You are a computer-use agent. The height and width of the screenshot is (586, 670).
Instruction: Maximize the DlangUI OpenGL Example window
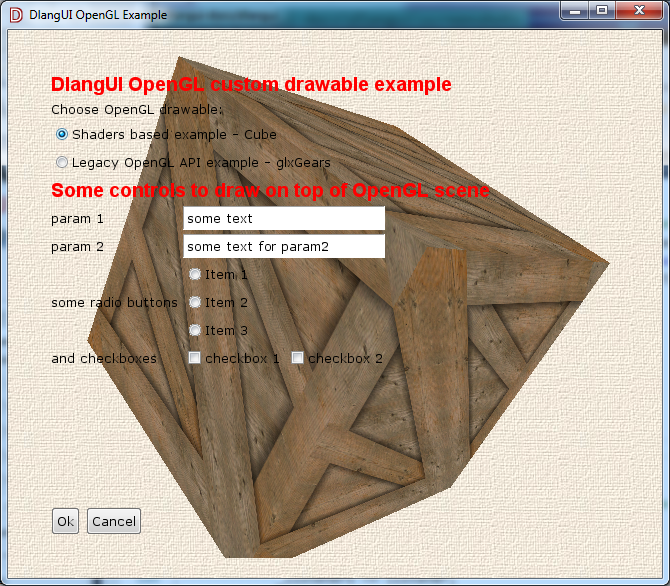pos(602,11)
